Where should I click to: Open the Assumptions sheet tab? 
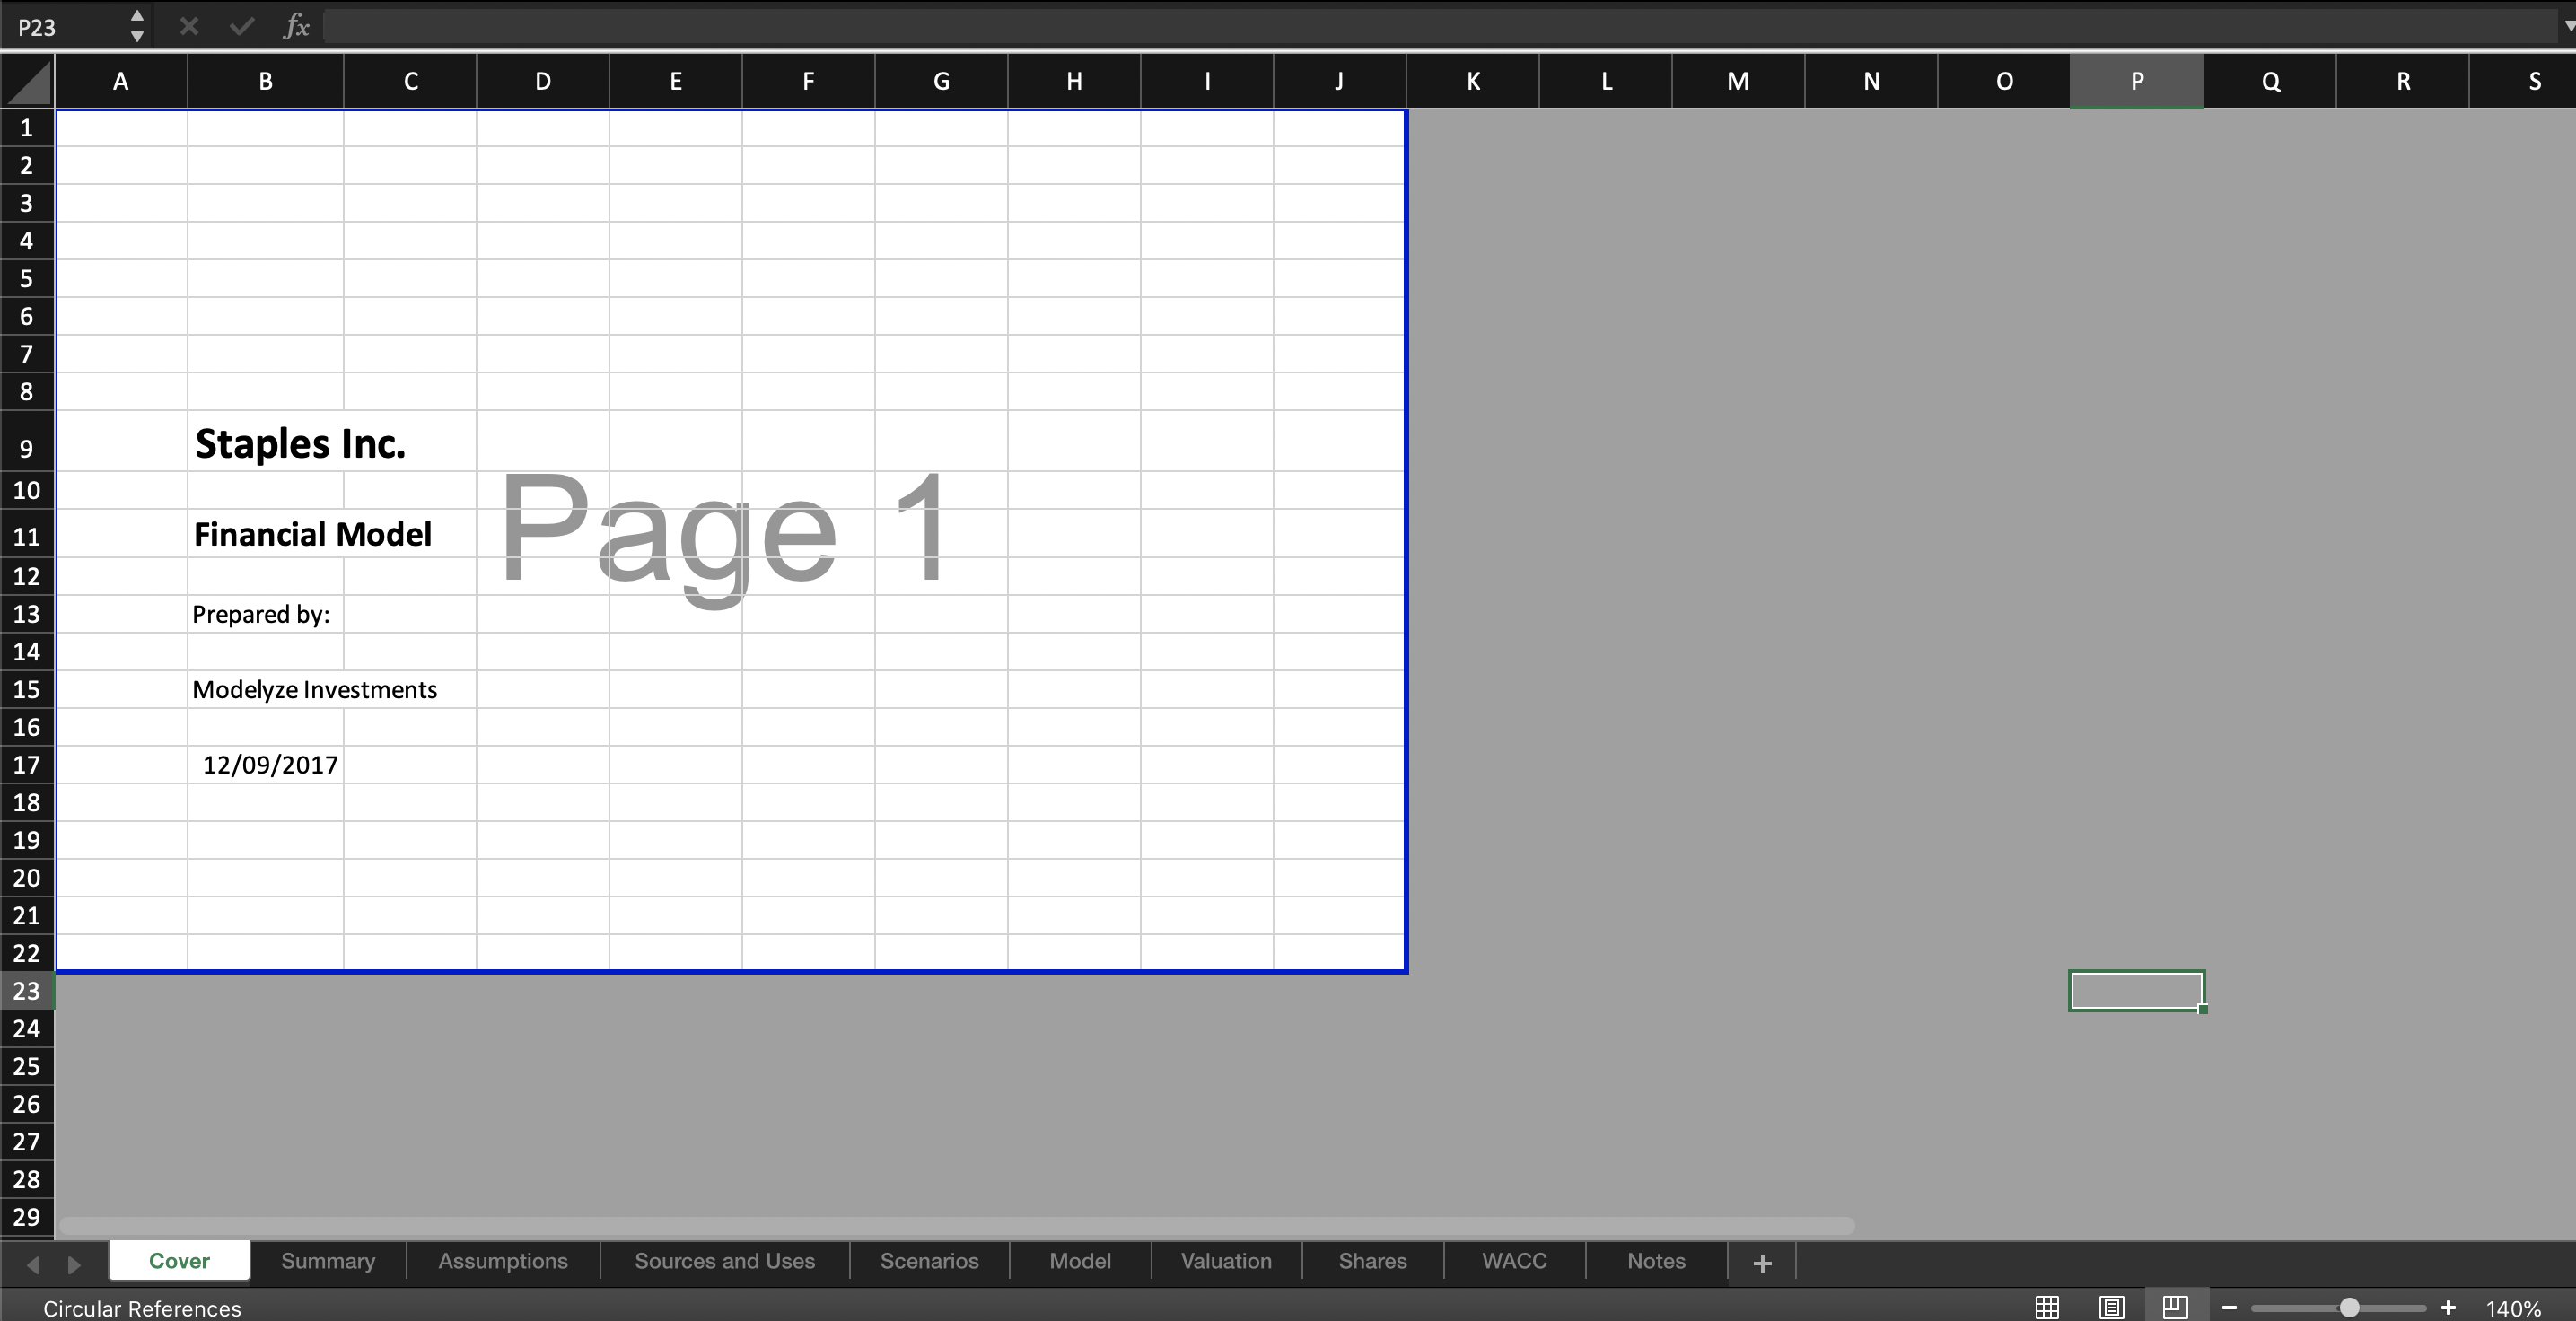point(503,1261)
